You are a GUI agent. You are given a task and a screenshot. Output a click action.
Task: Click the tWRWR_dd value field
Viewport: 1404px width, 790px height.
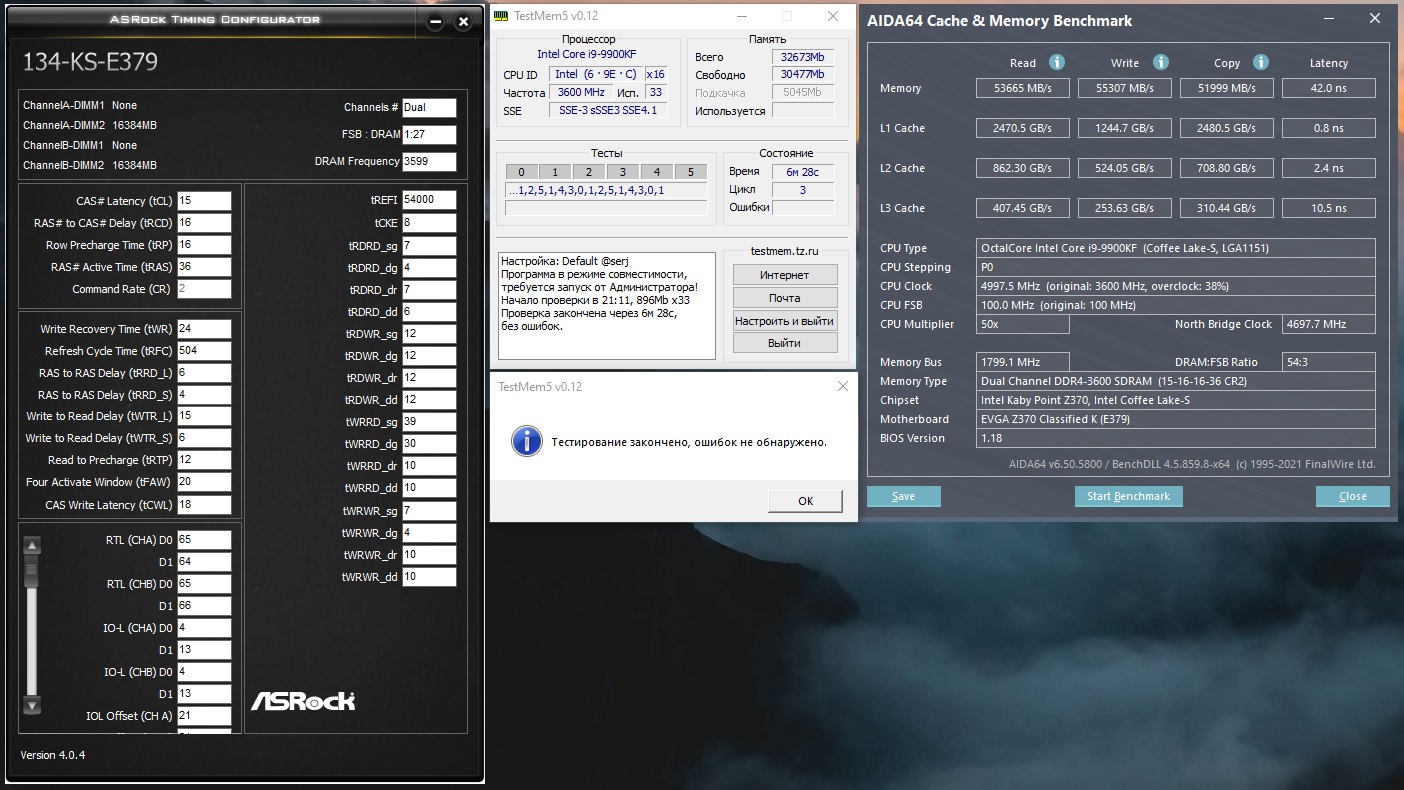[x=429, y=577]
